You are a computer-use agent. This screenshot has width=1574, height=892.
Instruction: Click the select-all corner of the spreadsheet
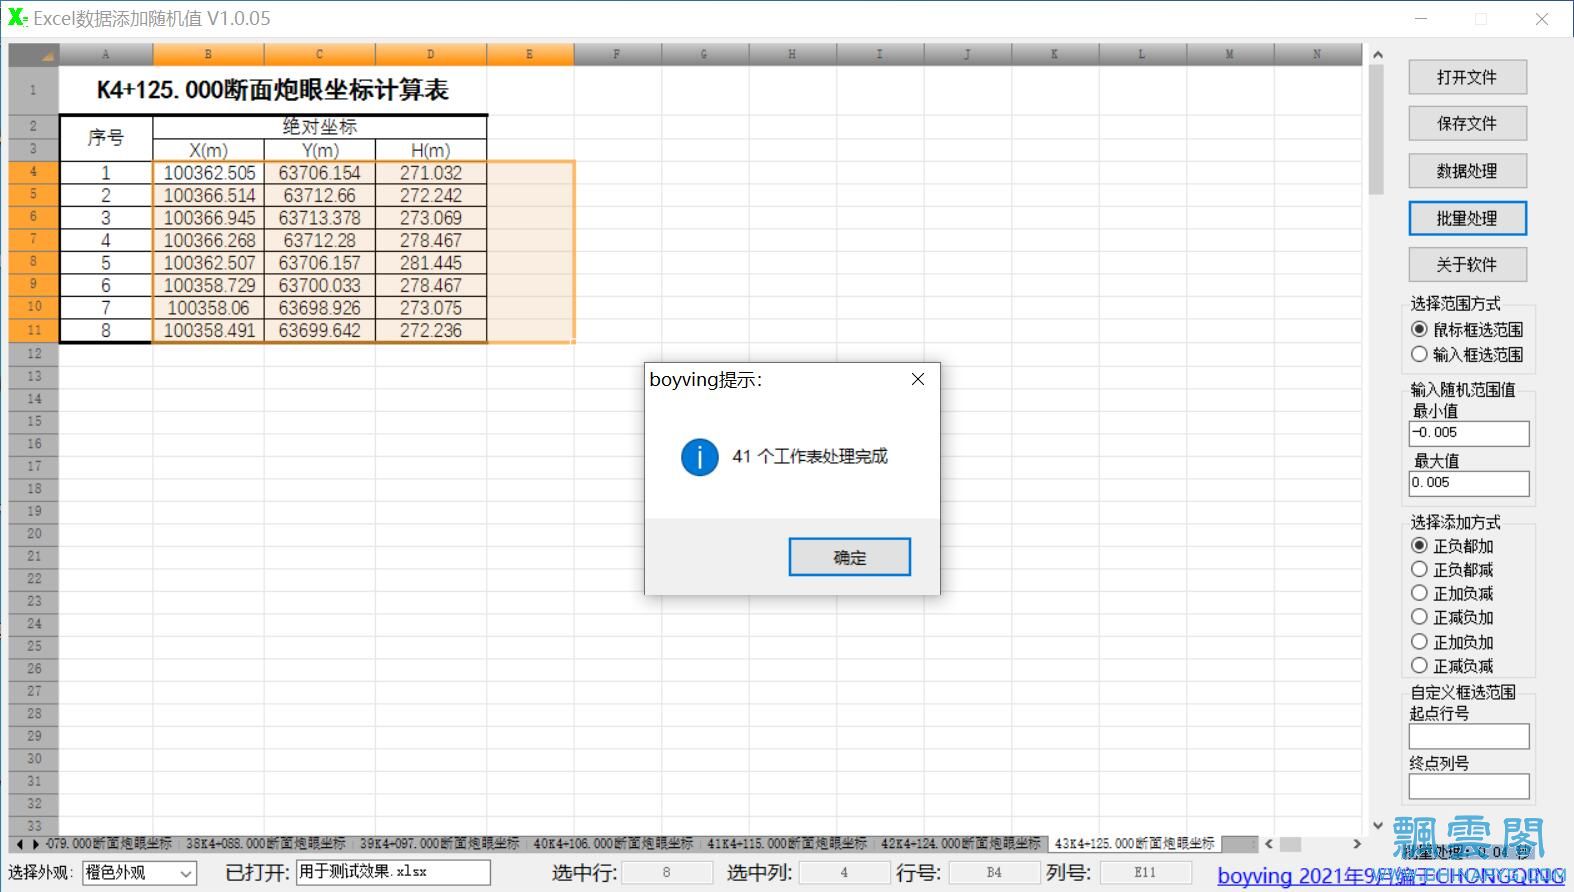pyautogui.click(x=34, y=54)
